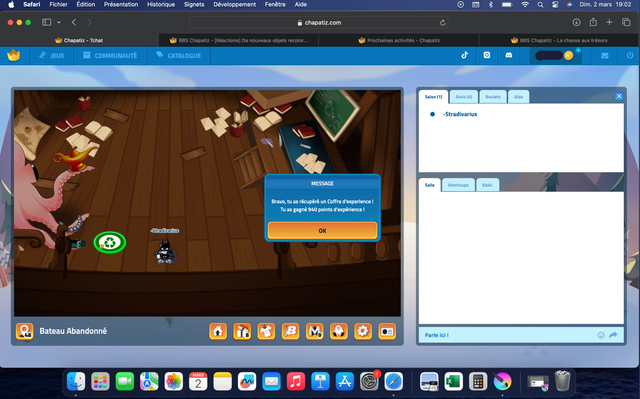Switch to the Prochaines activités browser tab
The image size is (640, 399).
pos(398,40)
